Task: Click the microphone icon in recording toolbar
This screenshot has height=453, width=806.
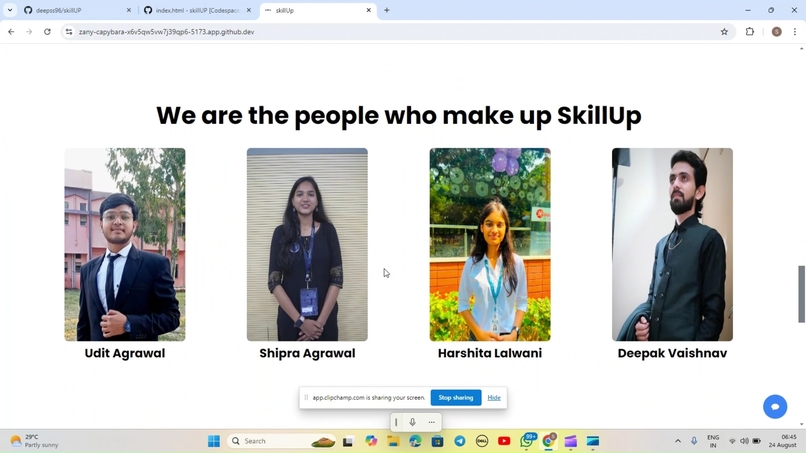Action: click(412, 422)
